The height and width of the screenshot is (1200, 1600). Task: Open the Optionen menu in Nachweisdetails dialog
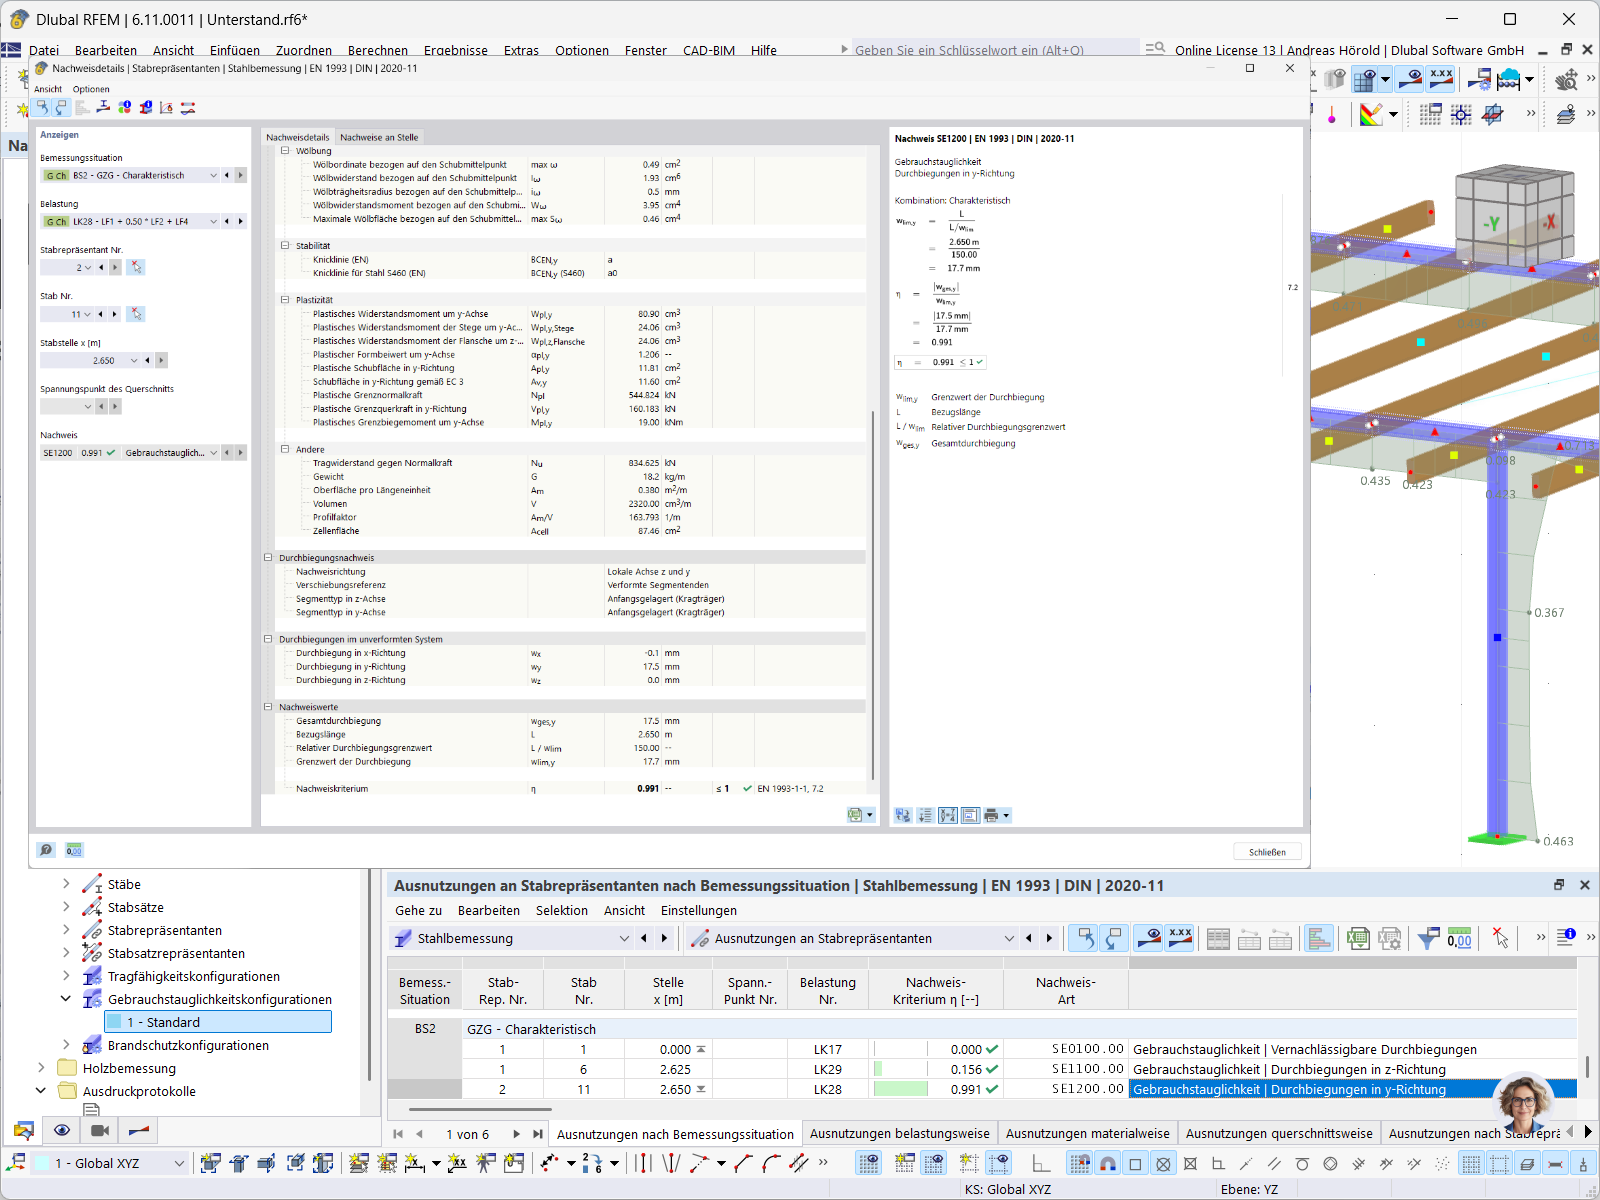point(91,89)
